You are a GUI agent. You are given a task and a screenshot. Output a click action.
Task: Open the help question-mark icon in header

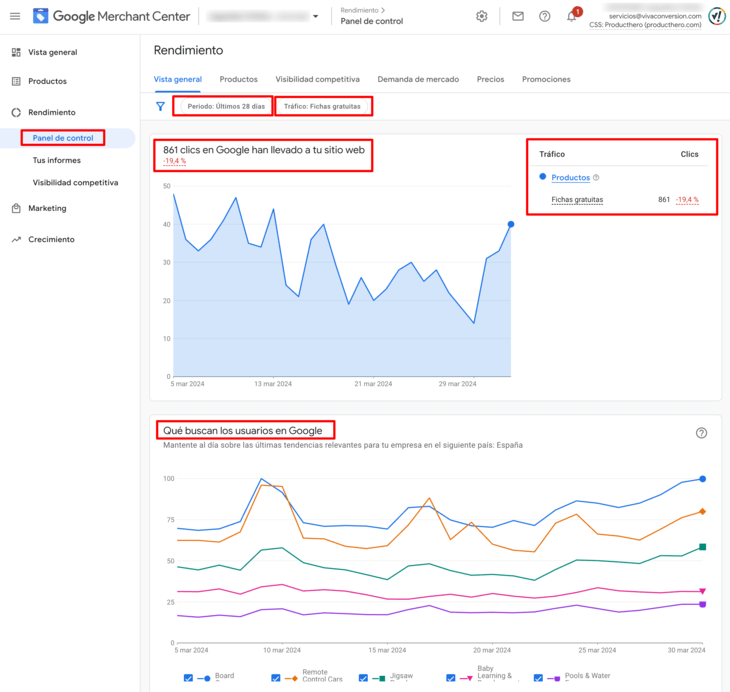point(544,16)
